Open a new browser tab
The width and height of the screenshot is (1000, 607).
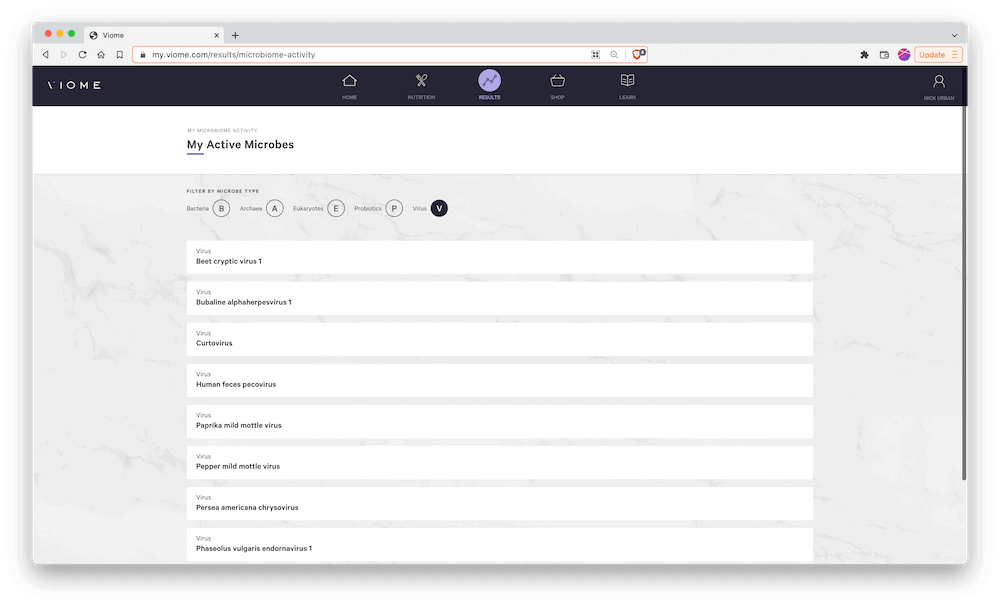tap(235, 35)
